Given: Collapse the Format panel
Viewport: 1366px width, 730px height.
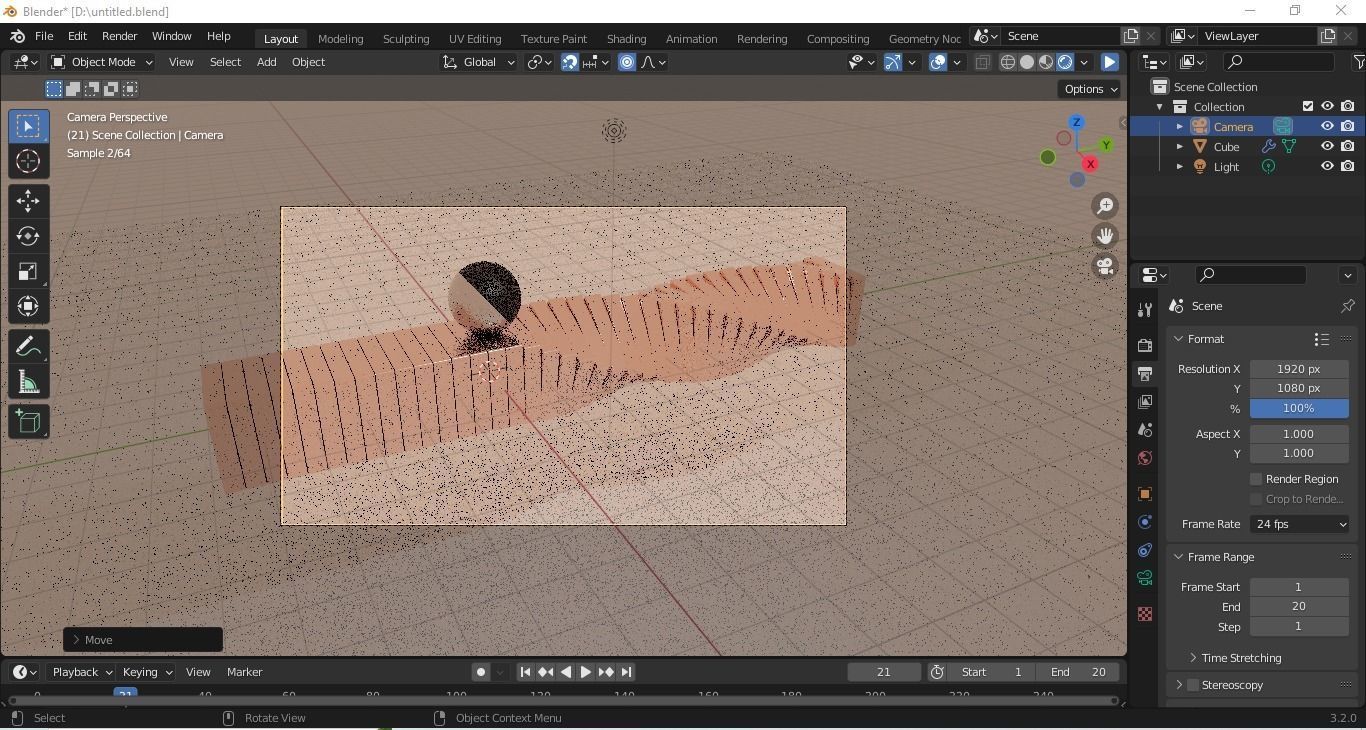Looking at the screenshot, I should pyautogui.click(x=1179, y=339).
